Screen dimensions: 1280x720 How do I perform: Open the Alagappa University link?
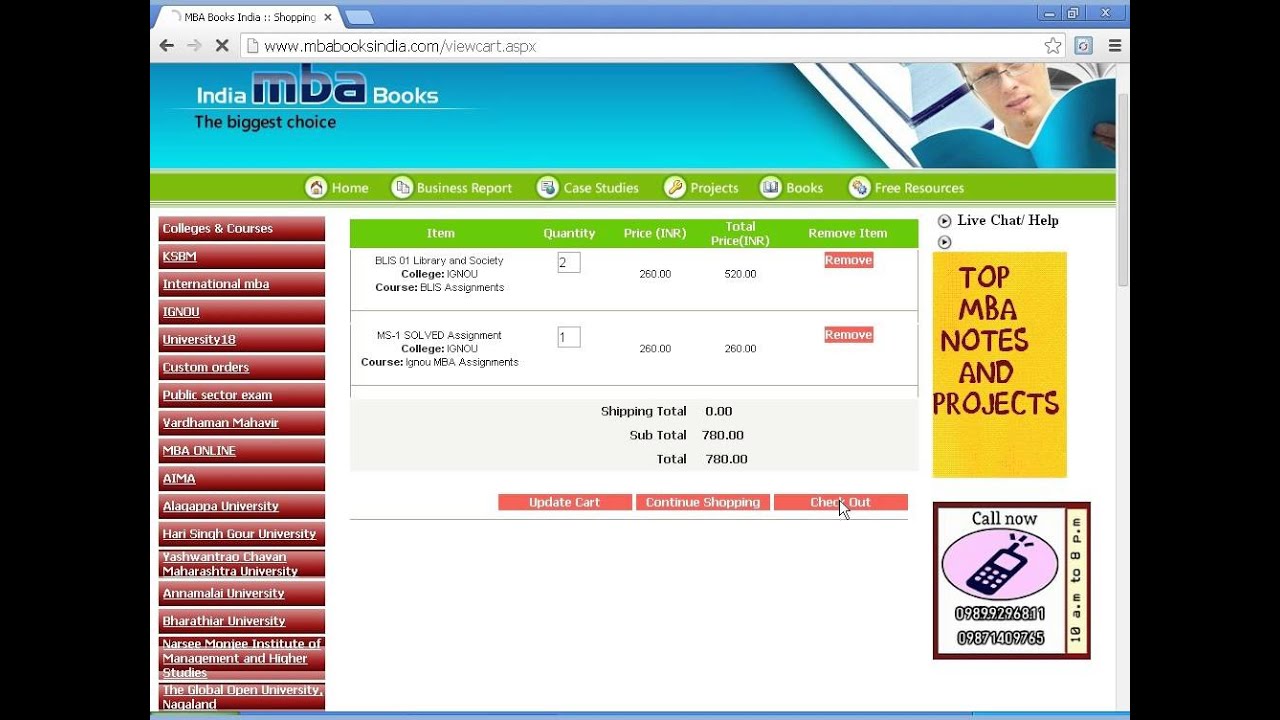point(242,506)
